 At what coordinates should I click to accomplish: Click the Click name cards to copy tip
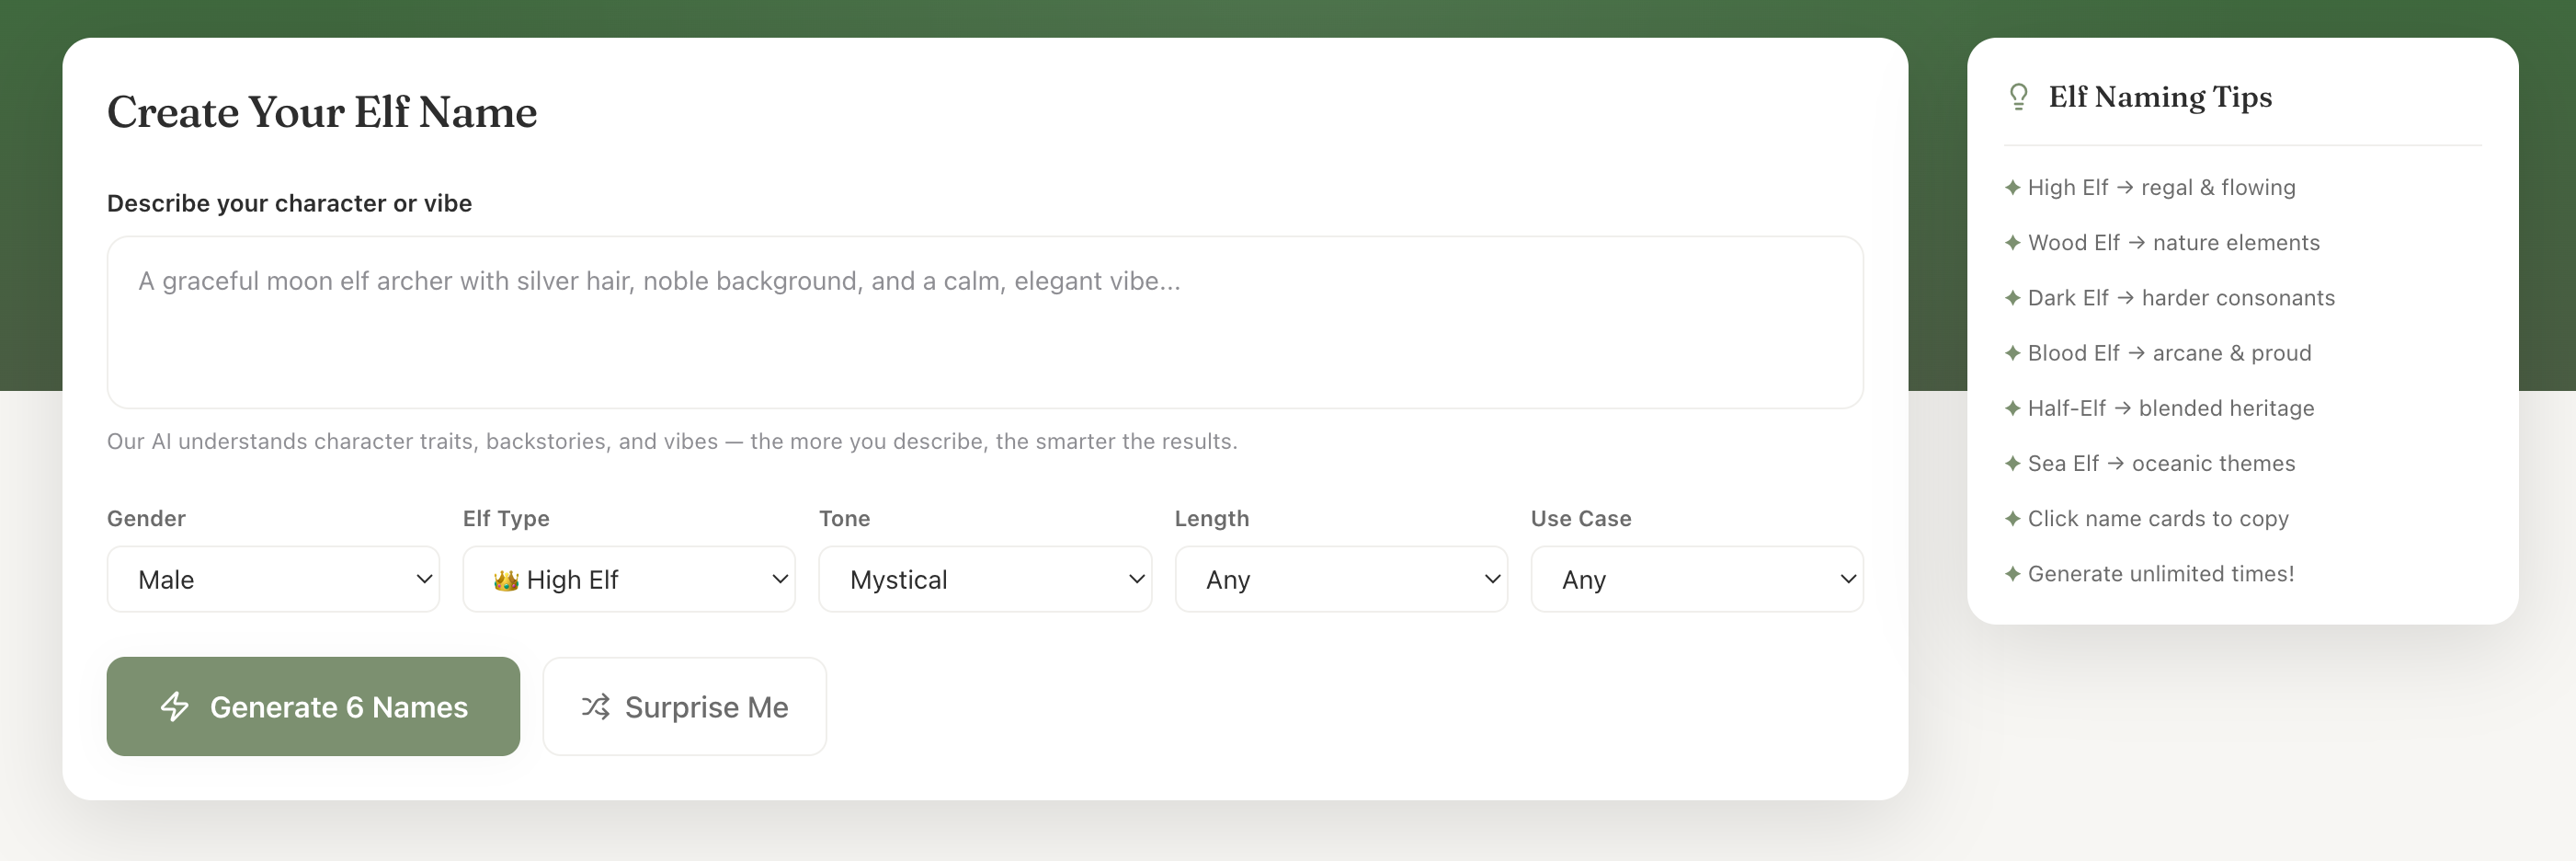point(2159,518)
